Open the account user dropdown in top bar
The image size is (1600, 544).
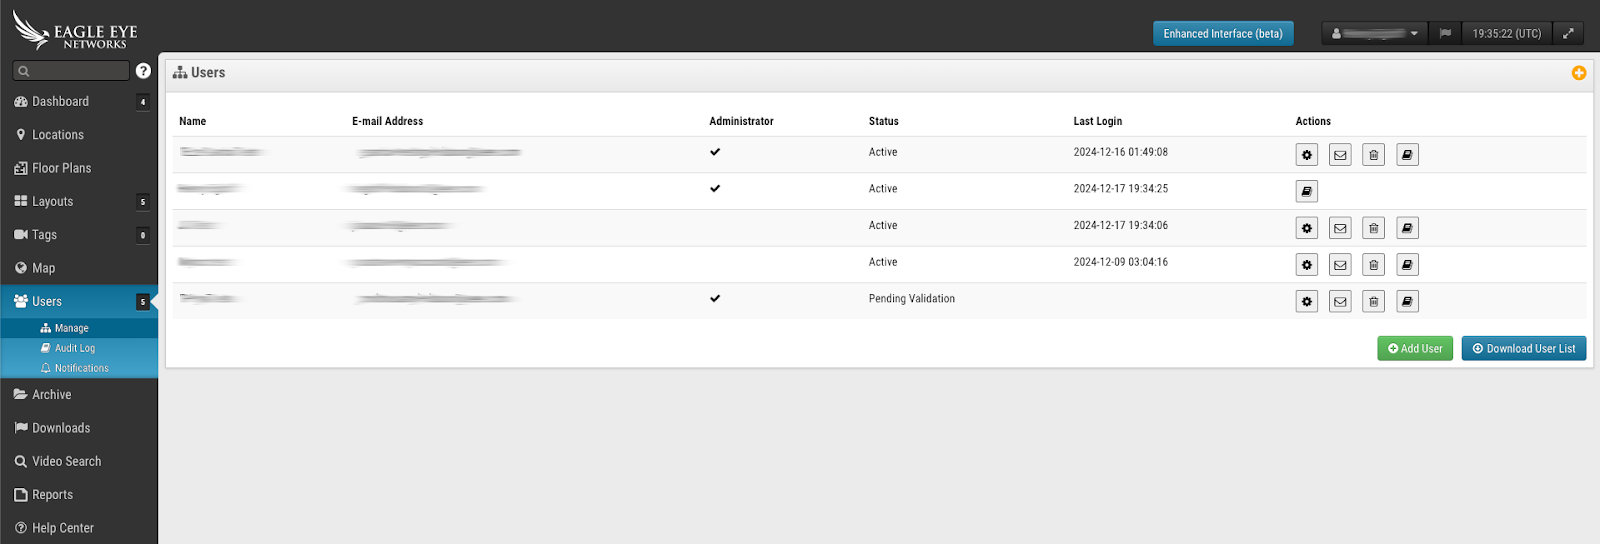1375,33
